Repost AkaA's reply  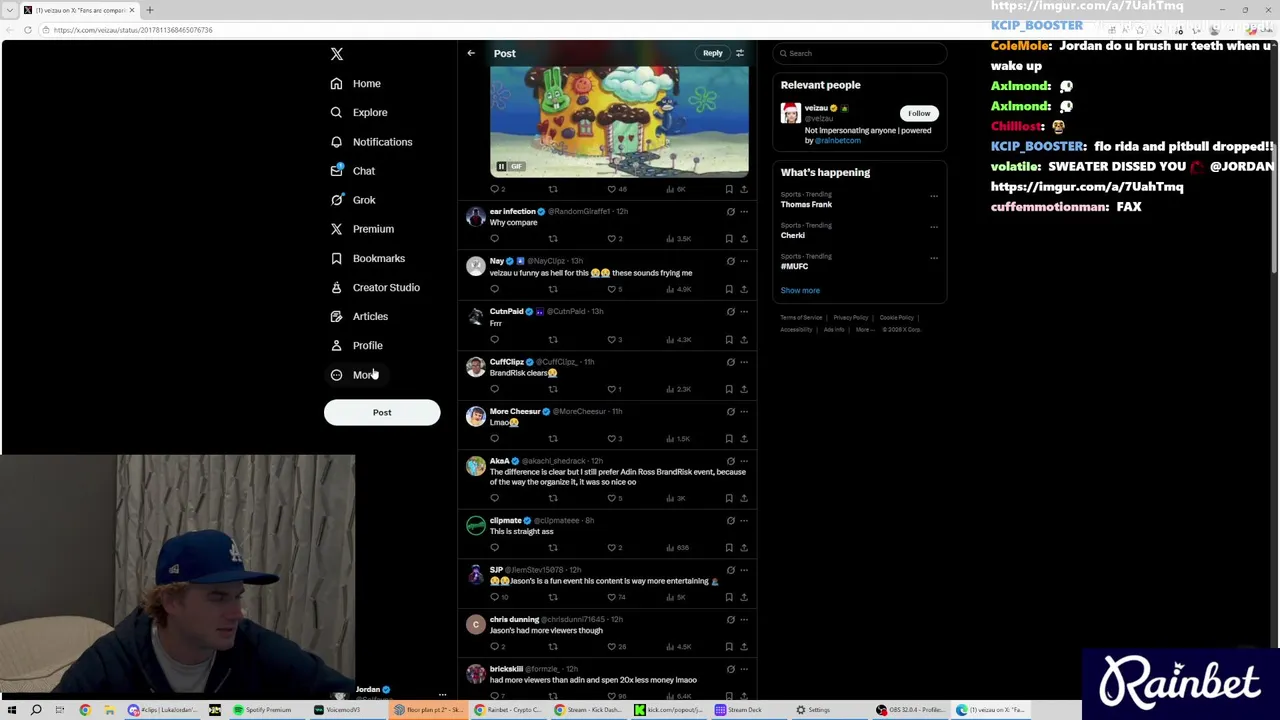[x=553, y=498]
